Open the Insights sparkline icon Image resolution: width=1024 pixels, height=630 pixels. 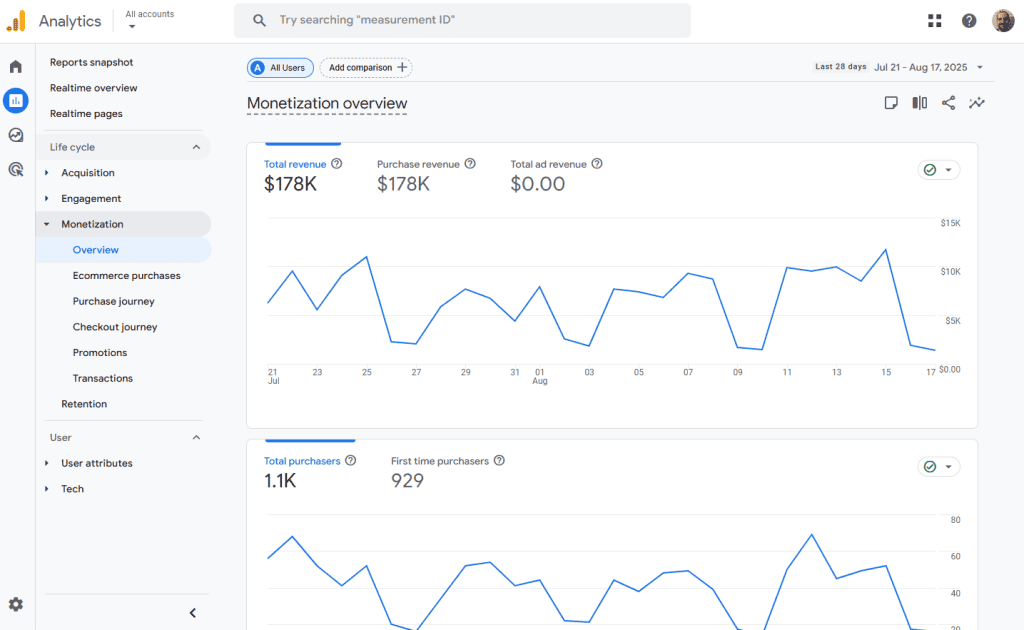pos(977,103)
